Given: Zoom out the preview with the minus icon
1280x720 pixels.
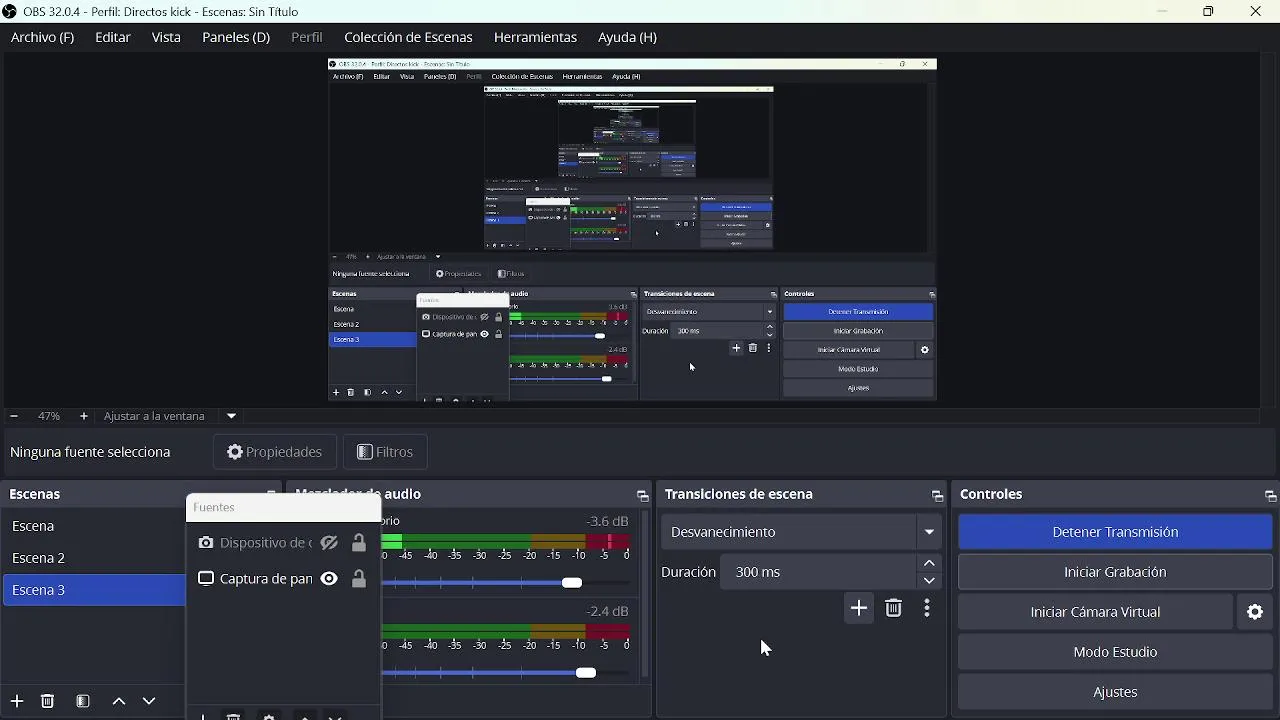Looking at the screenshot, I should pyautogui.click(x=13, y=416).
